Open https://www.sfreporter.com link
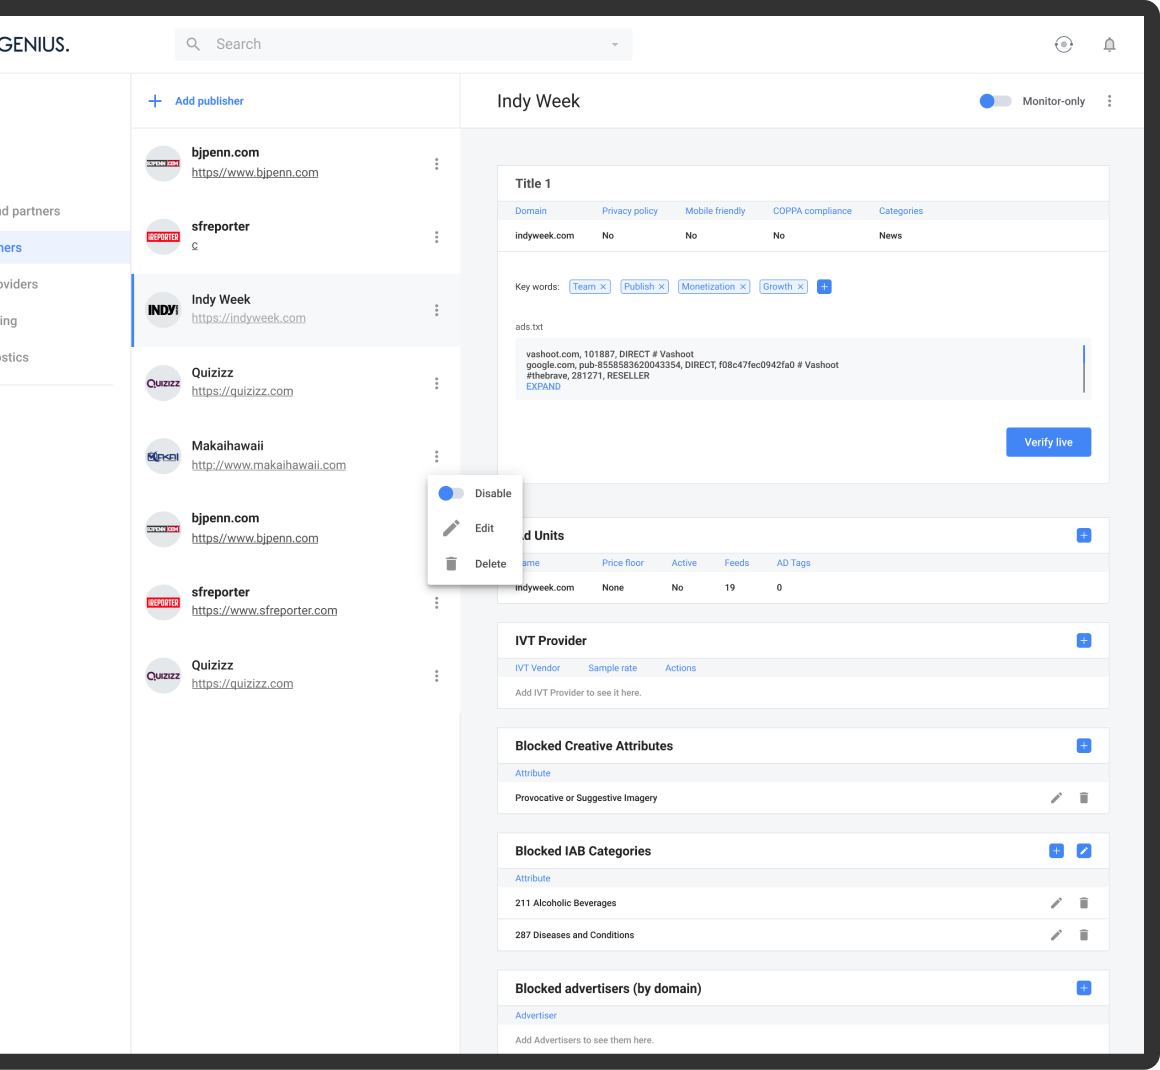 (264, 611)
